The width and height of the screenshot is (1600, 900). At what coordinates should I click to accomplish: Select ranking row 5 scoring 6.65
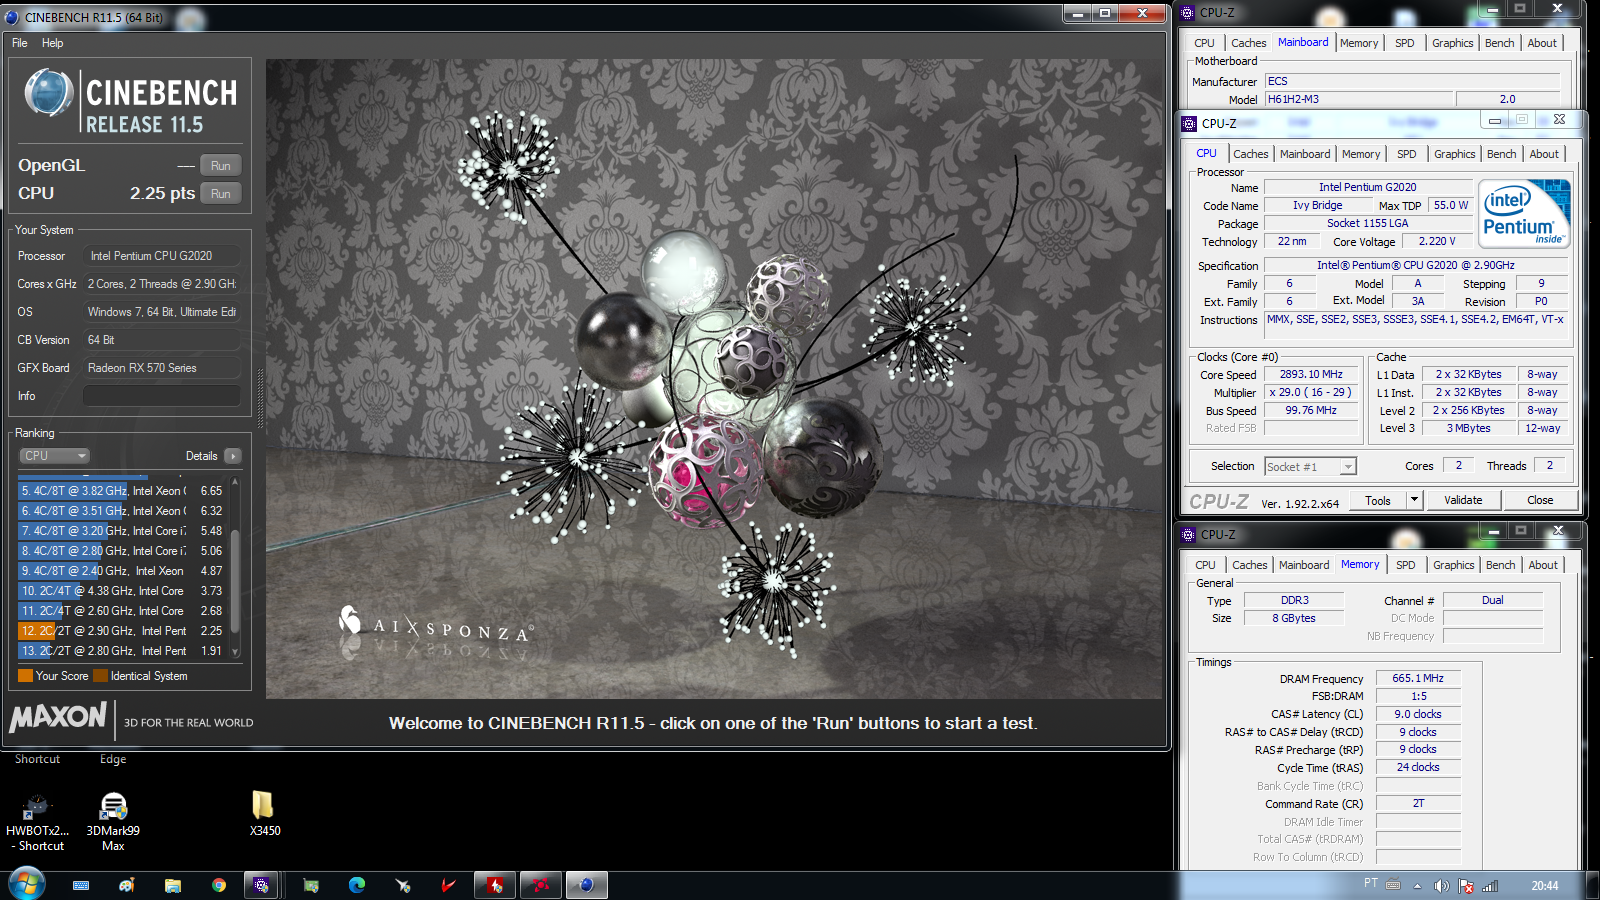(122, 491)
